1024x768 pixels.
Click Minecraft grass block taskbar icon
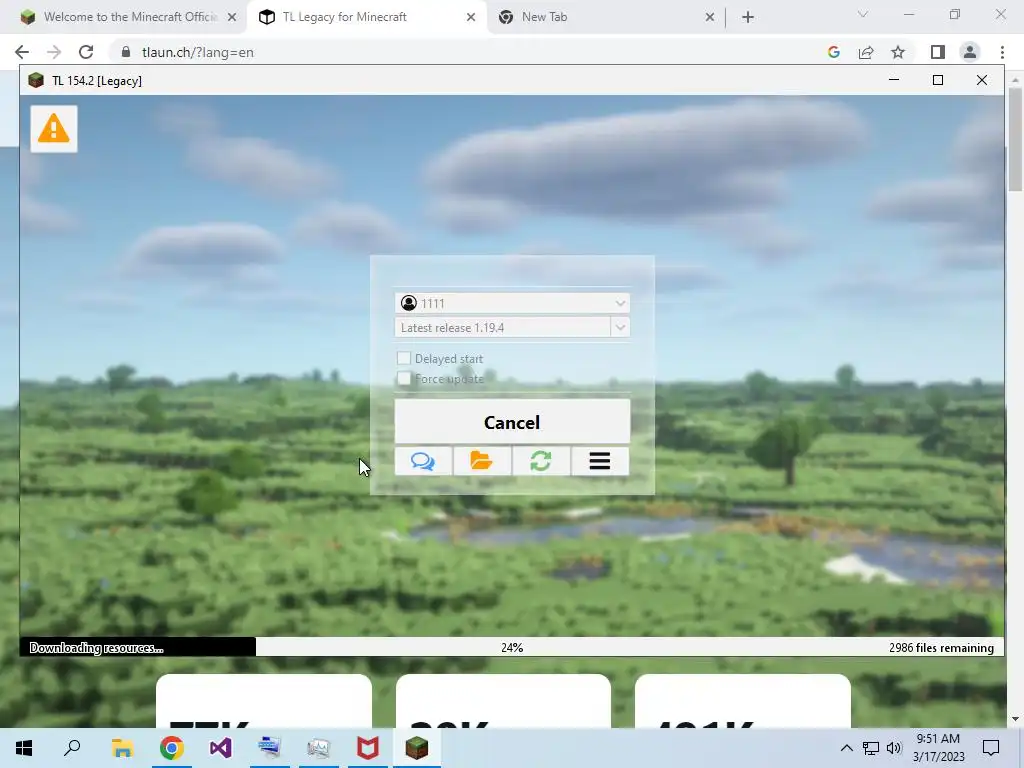coord(417,748)
